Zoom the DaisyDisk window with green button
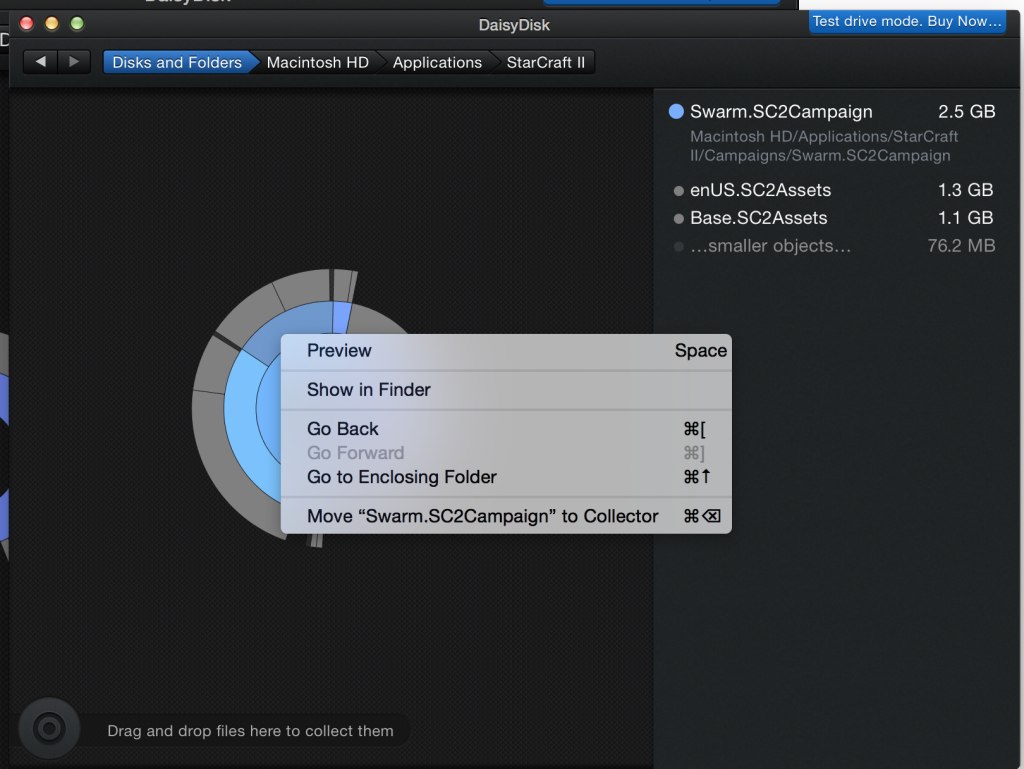Viewport: 1024px width, 769px height. point(77,24)
